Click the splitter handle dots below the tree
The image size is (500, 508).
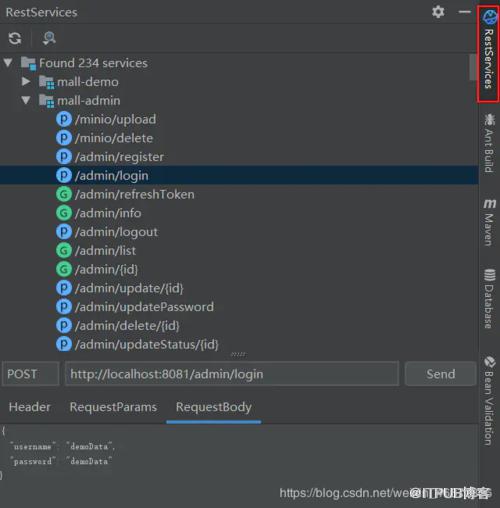[x=239, y=354]
